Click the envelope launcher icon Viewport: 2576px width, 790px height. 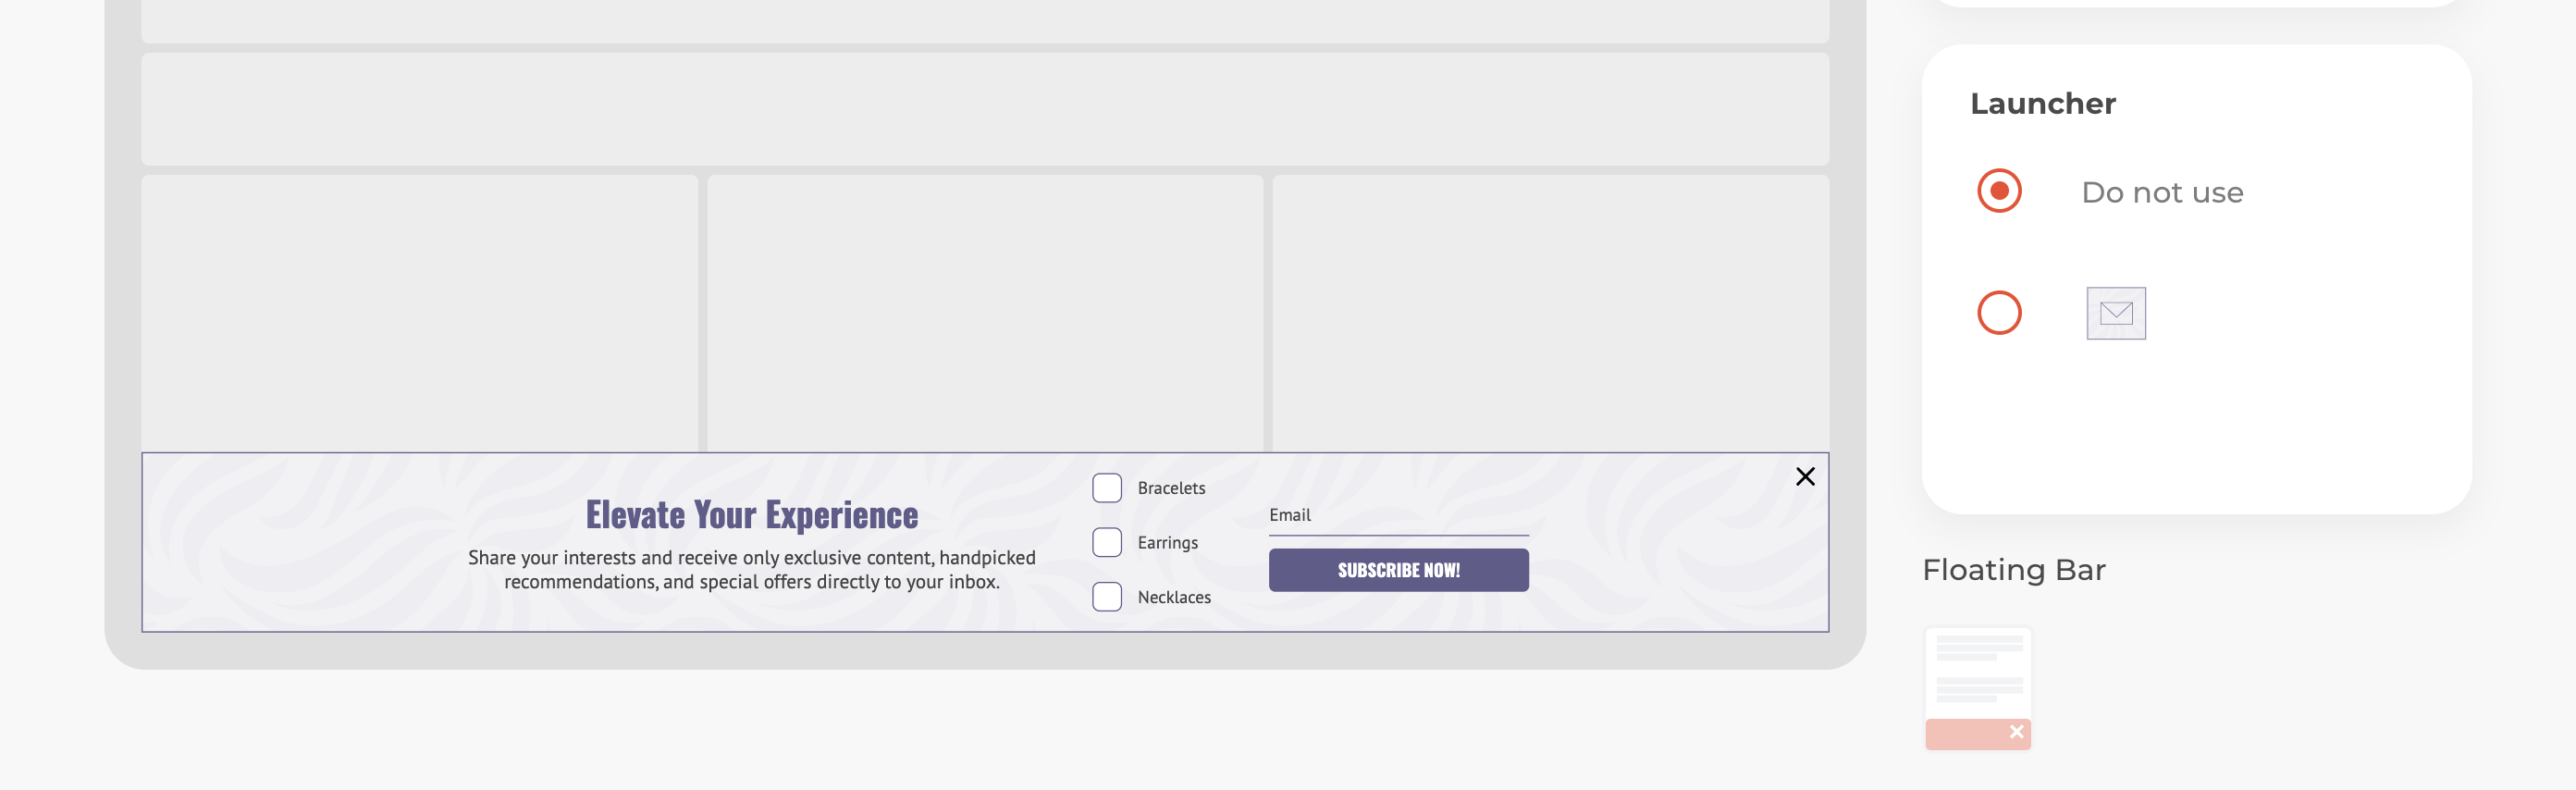tap(2116, 313)
